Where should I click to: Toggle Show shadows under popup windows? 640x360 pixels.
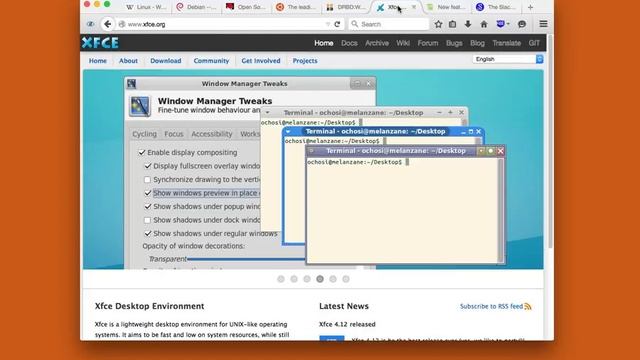click(x=148, y=207)
